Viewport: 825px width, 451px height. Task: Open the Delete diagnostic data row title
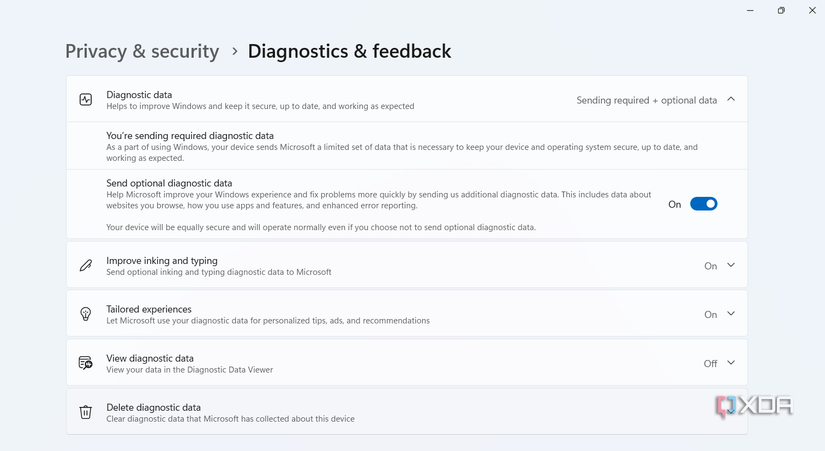(153, 407)
